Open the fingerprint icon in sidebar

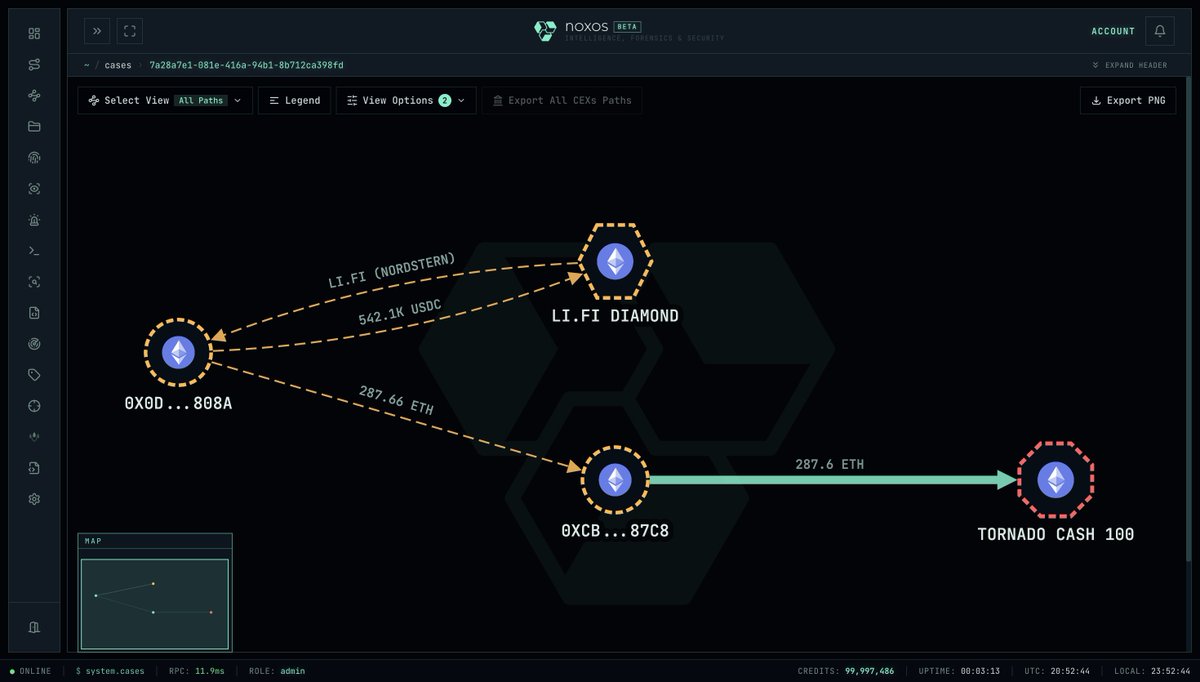point(34,157)
